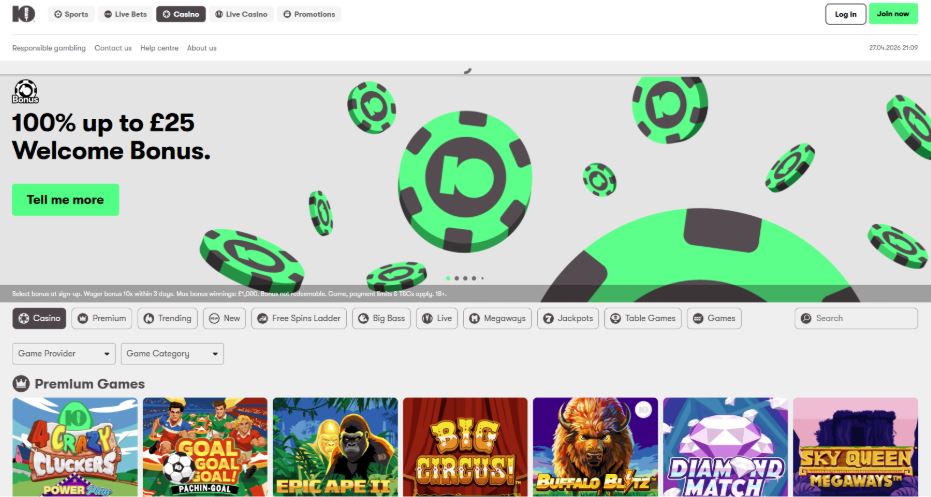Open the About us link
Viewport: 931px width, 497px height.
202,48
